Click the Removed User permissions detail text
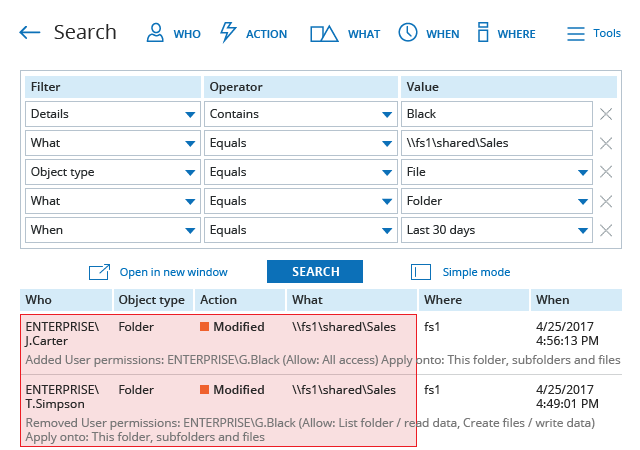 pyautogui.click(x=310, y=430)
